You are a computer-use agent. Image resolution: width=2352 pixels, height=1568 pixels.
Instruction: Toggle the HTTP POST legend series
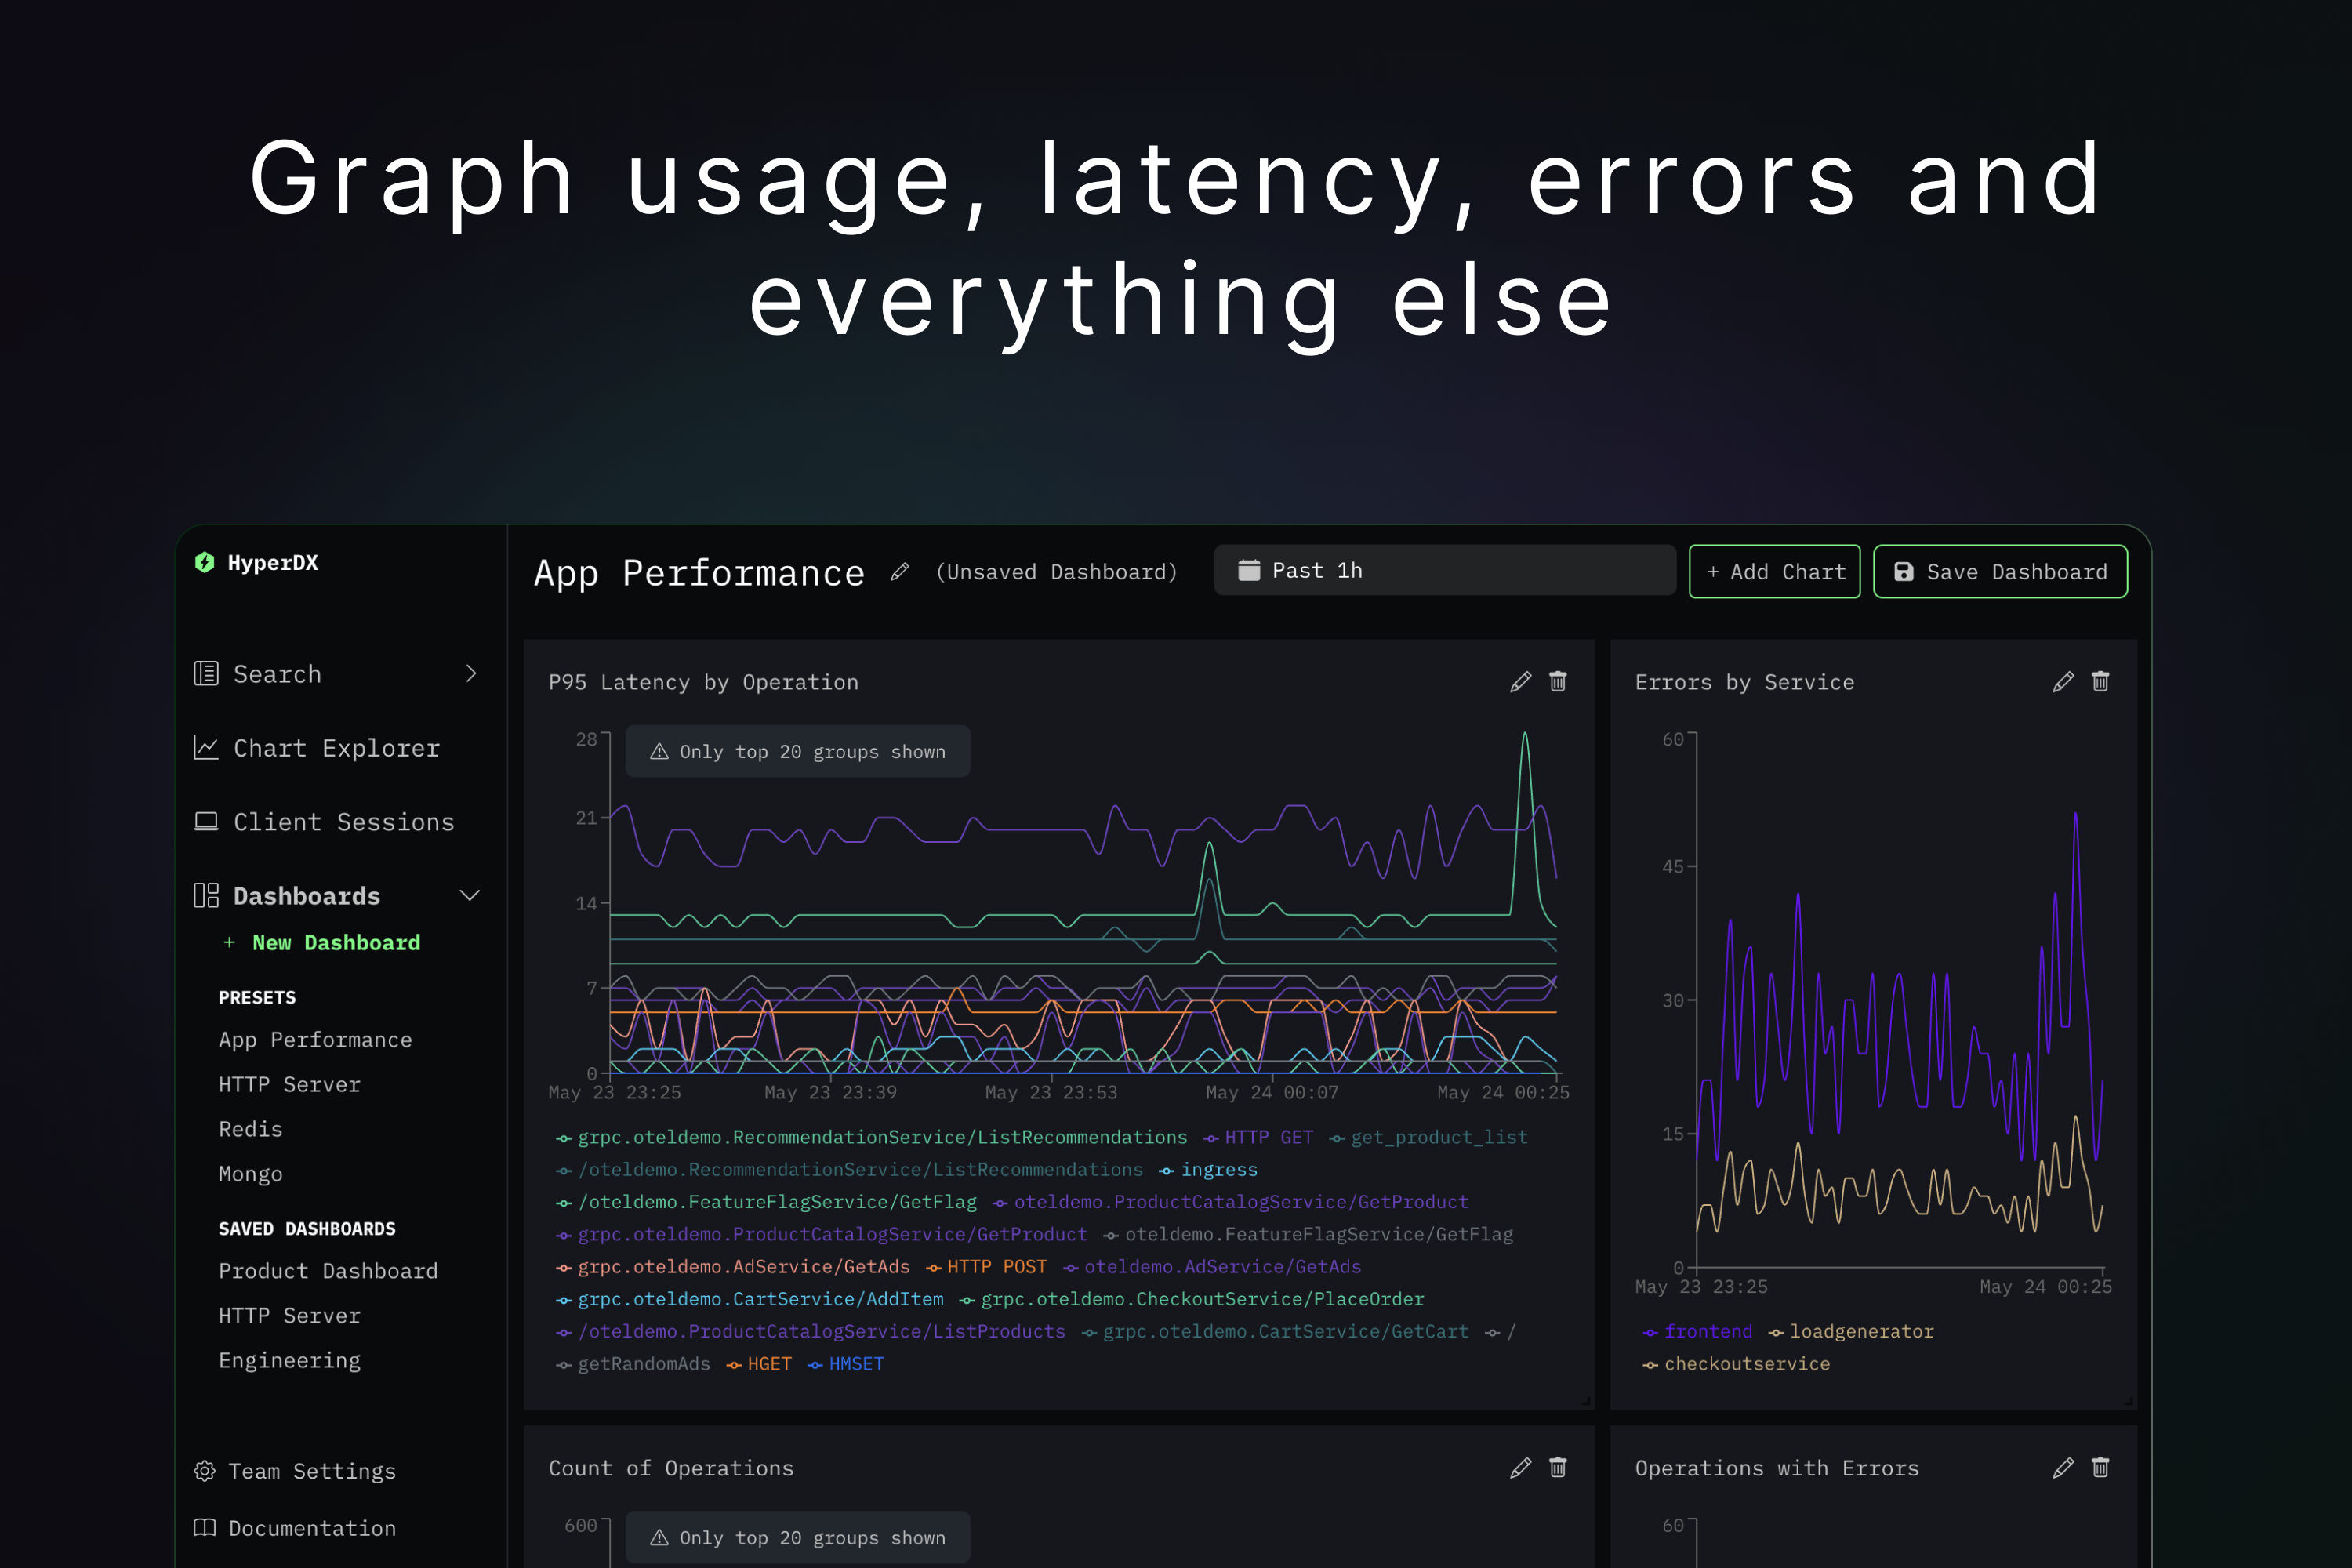pos(986,1267)
